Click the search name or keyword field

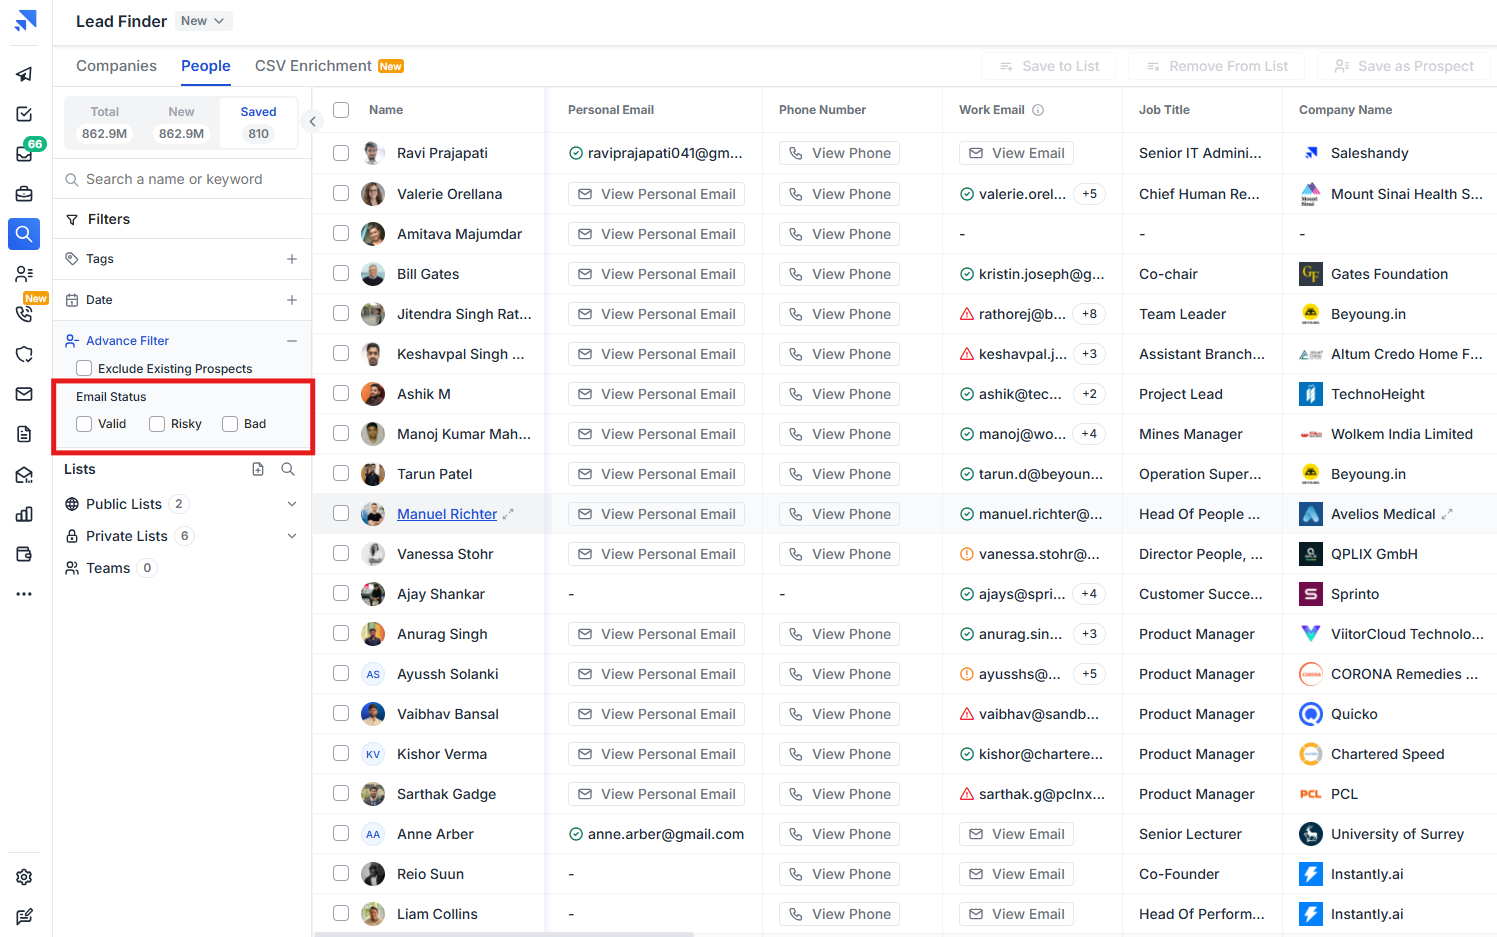[182, 179]
